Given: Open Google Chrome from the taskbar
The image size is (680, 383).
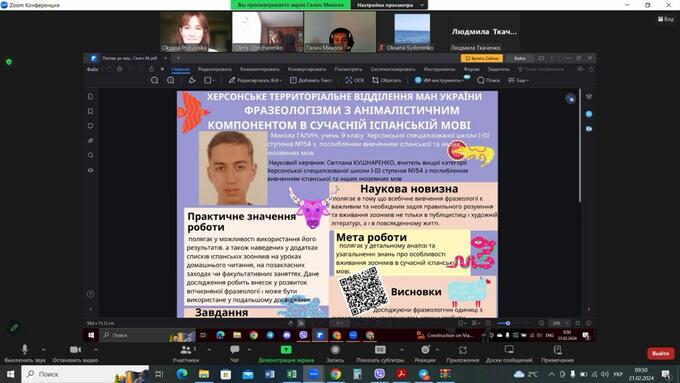Looking at the screenshot, I should 335,374.
